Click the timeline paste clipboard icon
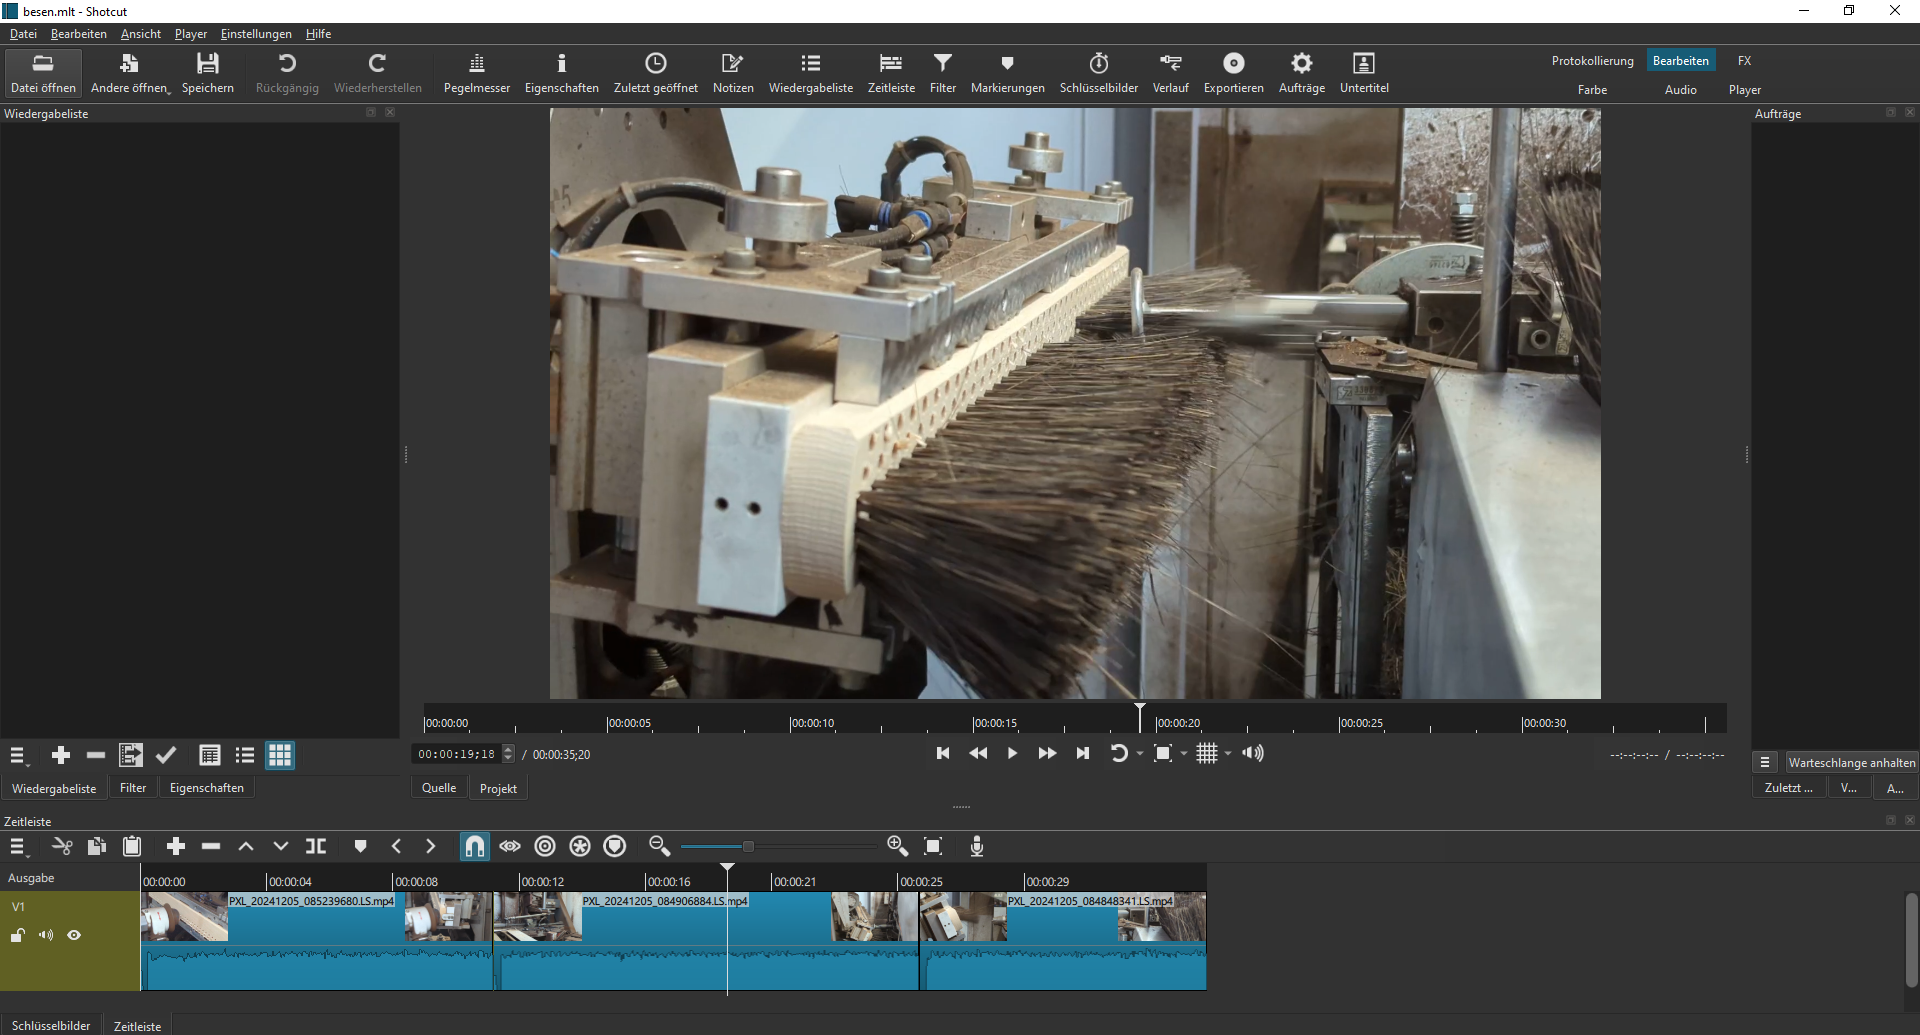Image resolution: width=1920 pixels, height=1035 pixels. 132,847
